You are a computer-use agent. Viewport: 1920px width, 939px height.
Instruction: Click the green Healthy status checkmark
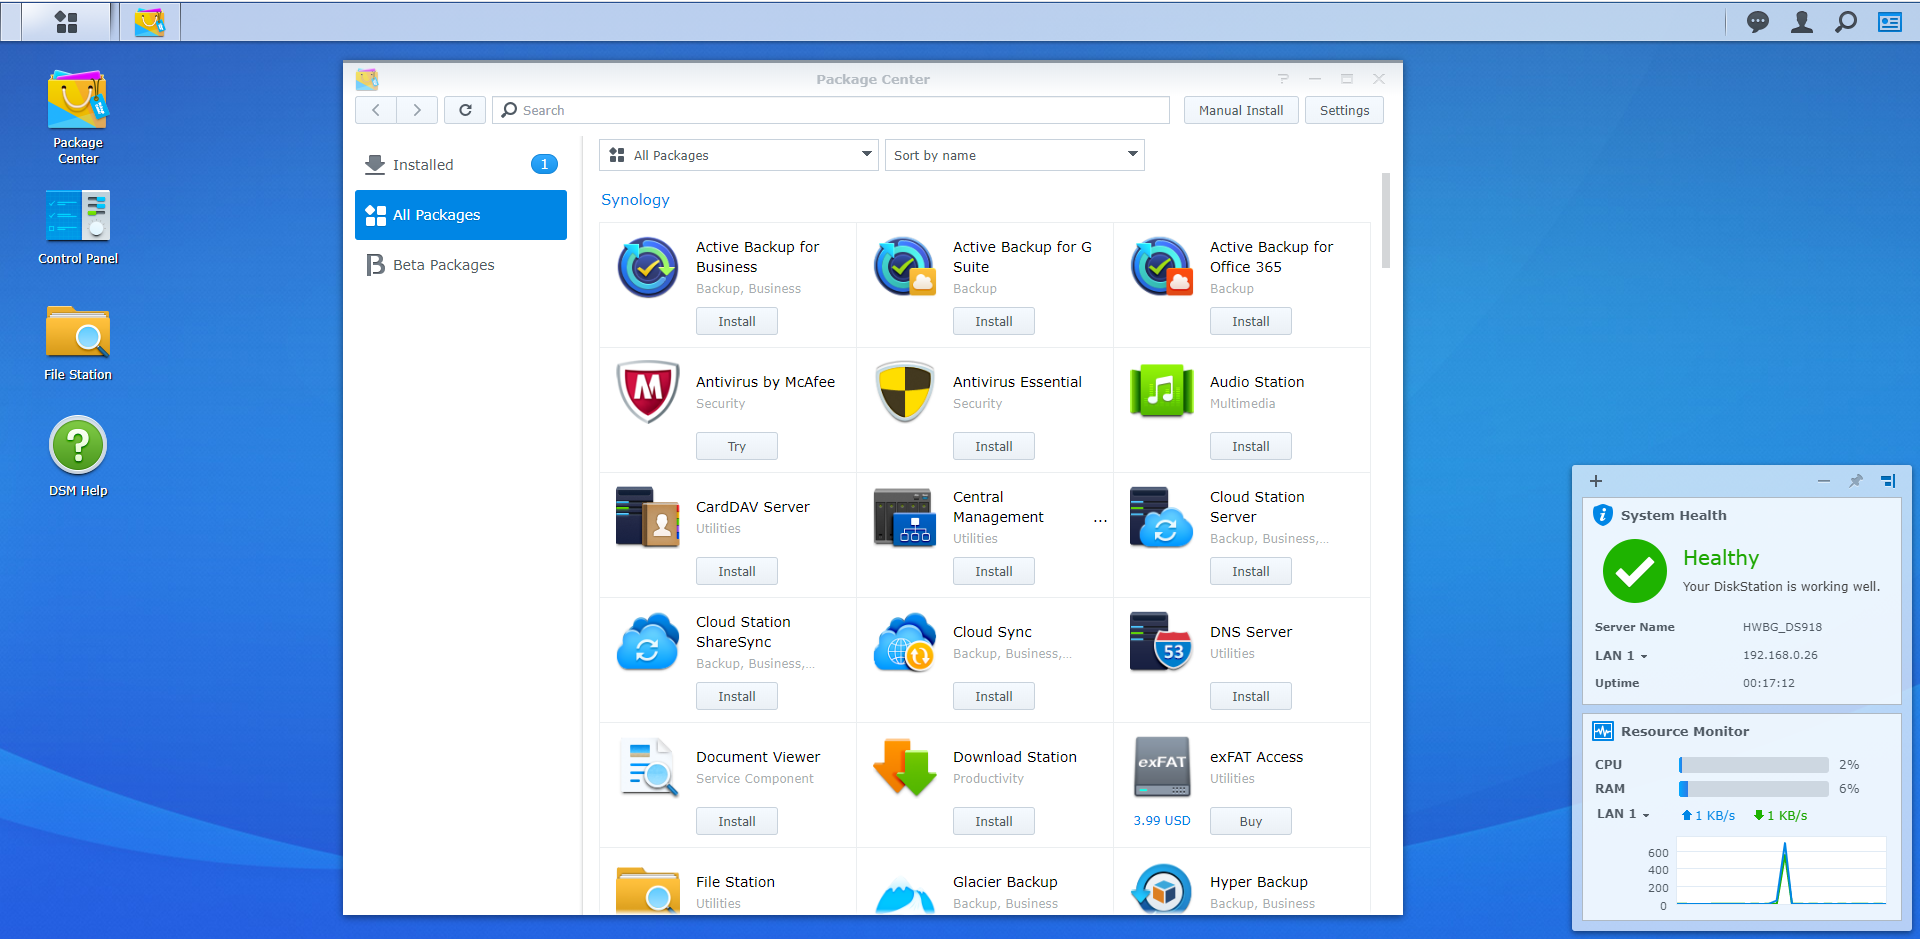tap(1635, 571)
